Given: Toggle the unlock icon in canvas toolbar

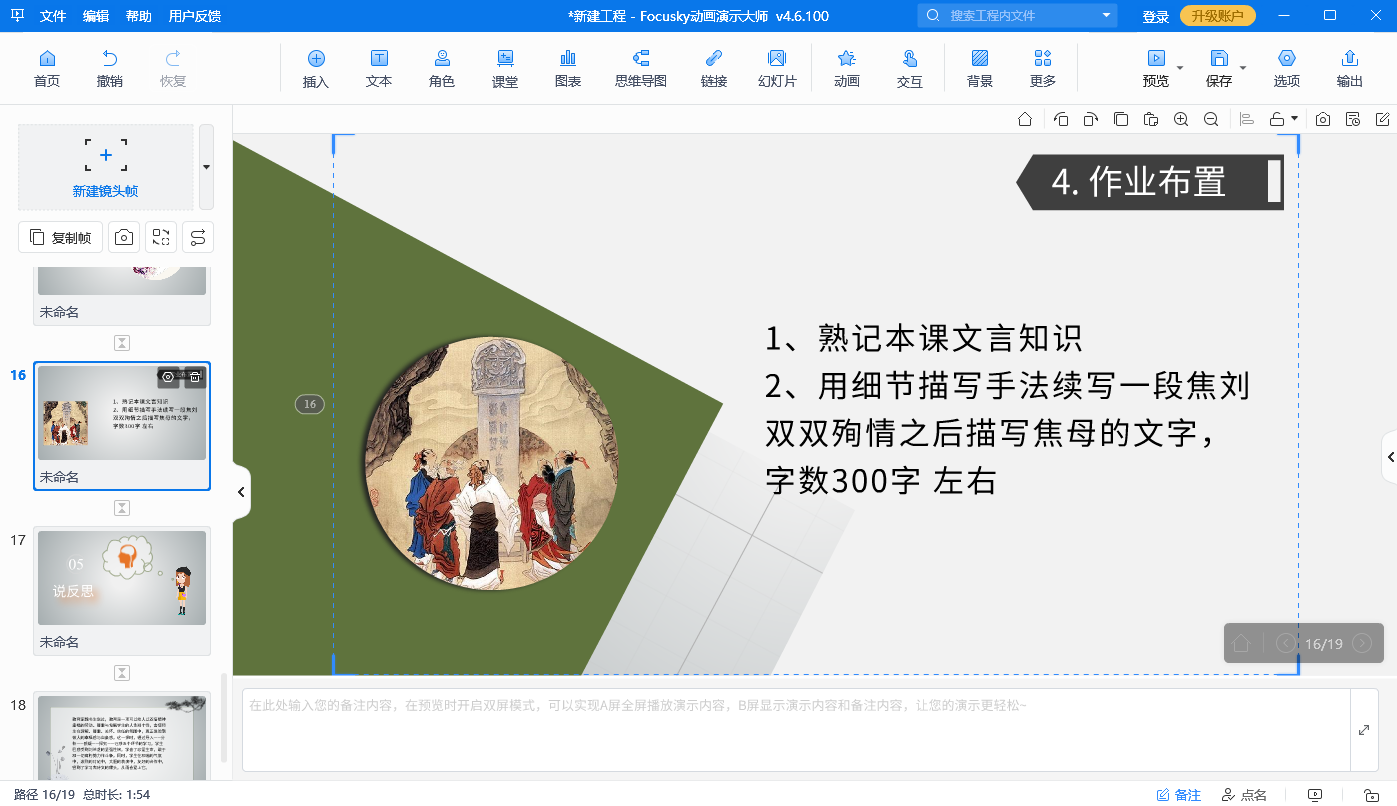Looking at the screenshot, I should pos(1277,119).
